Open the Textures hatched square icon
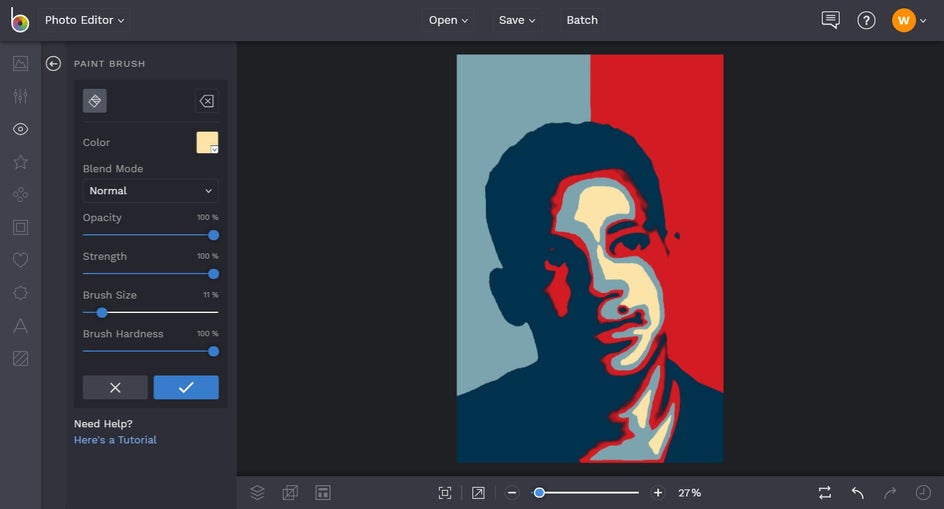The height and width of the screenshot is (509, 944). [20, 358]
